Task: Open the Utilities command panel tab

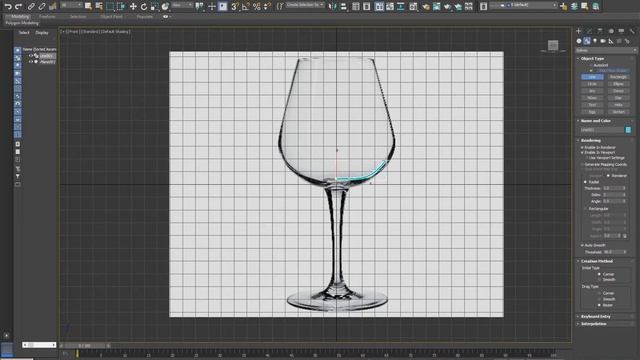Action: click(632, 31)
